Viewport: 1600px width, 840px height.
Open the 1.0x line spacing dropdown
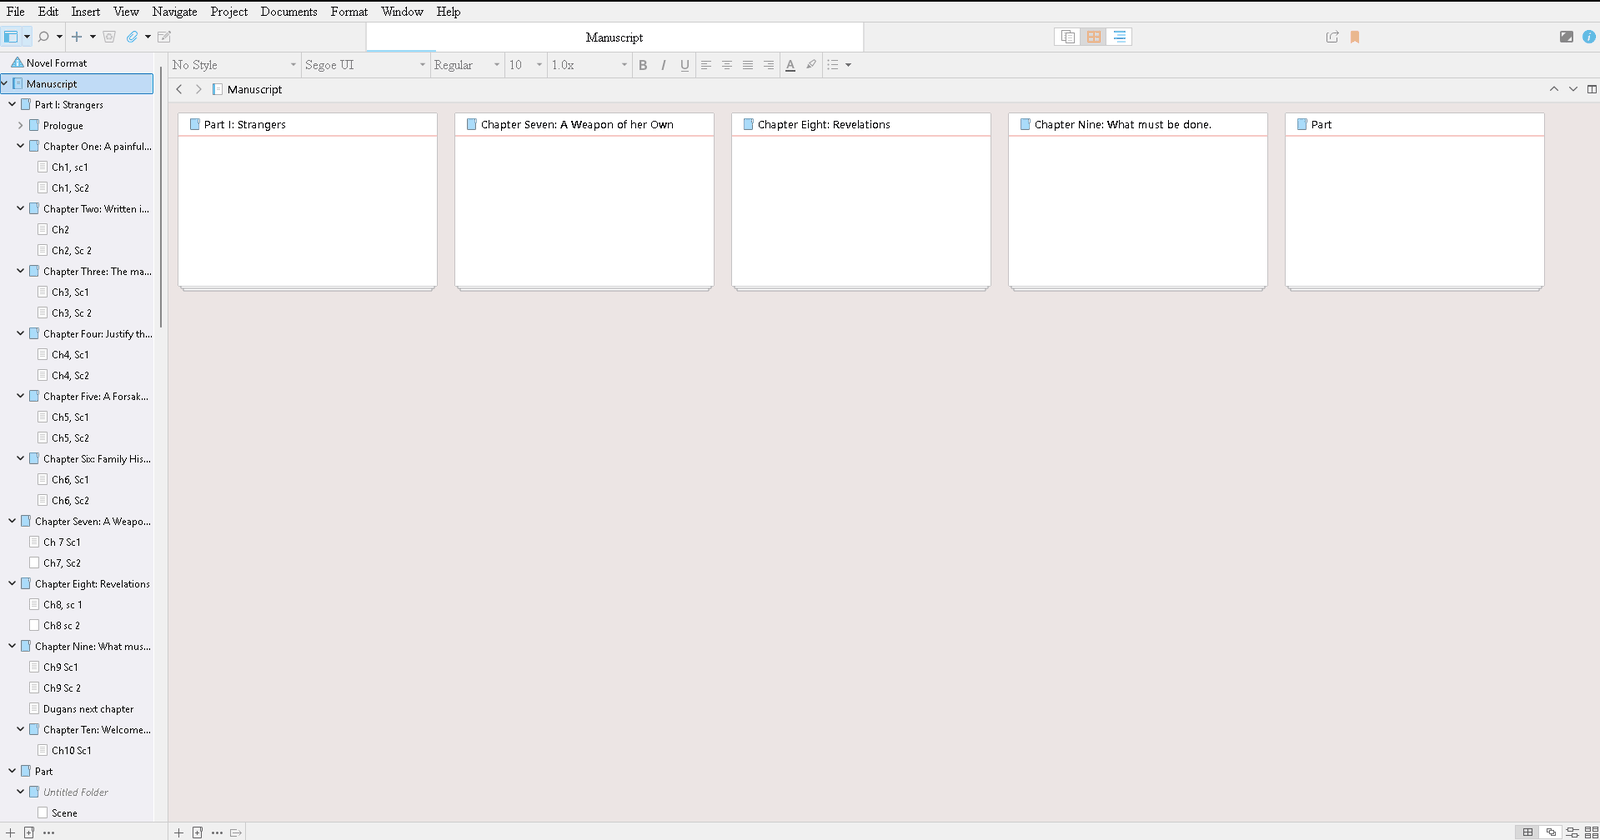tap(589, 65)
